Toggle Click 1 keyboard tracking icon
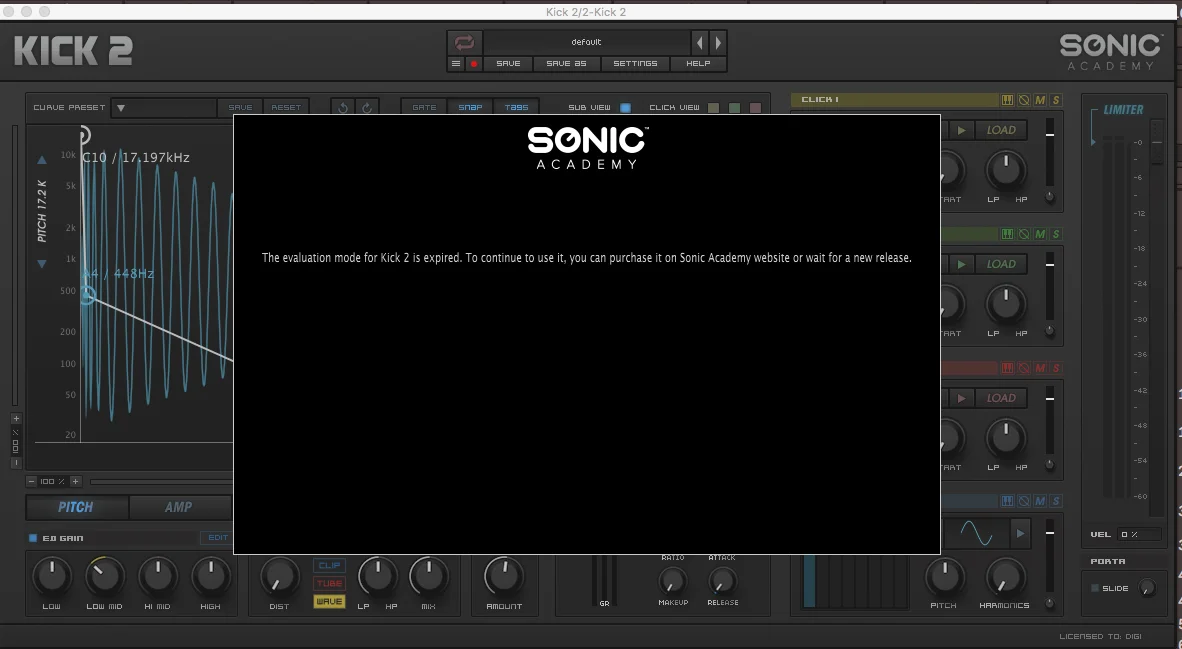 tap(1007, 99)
